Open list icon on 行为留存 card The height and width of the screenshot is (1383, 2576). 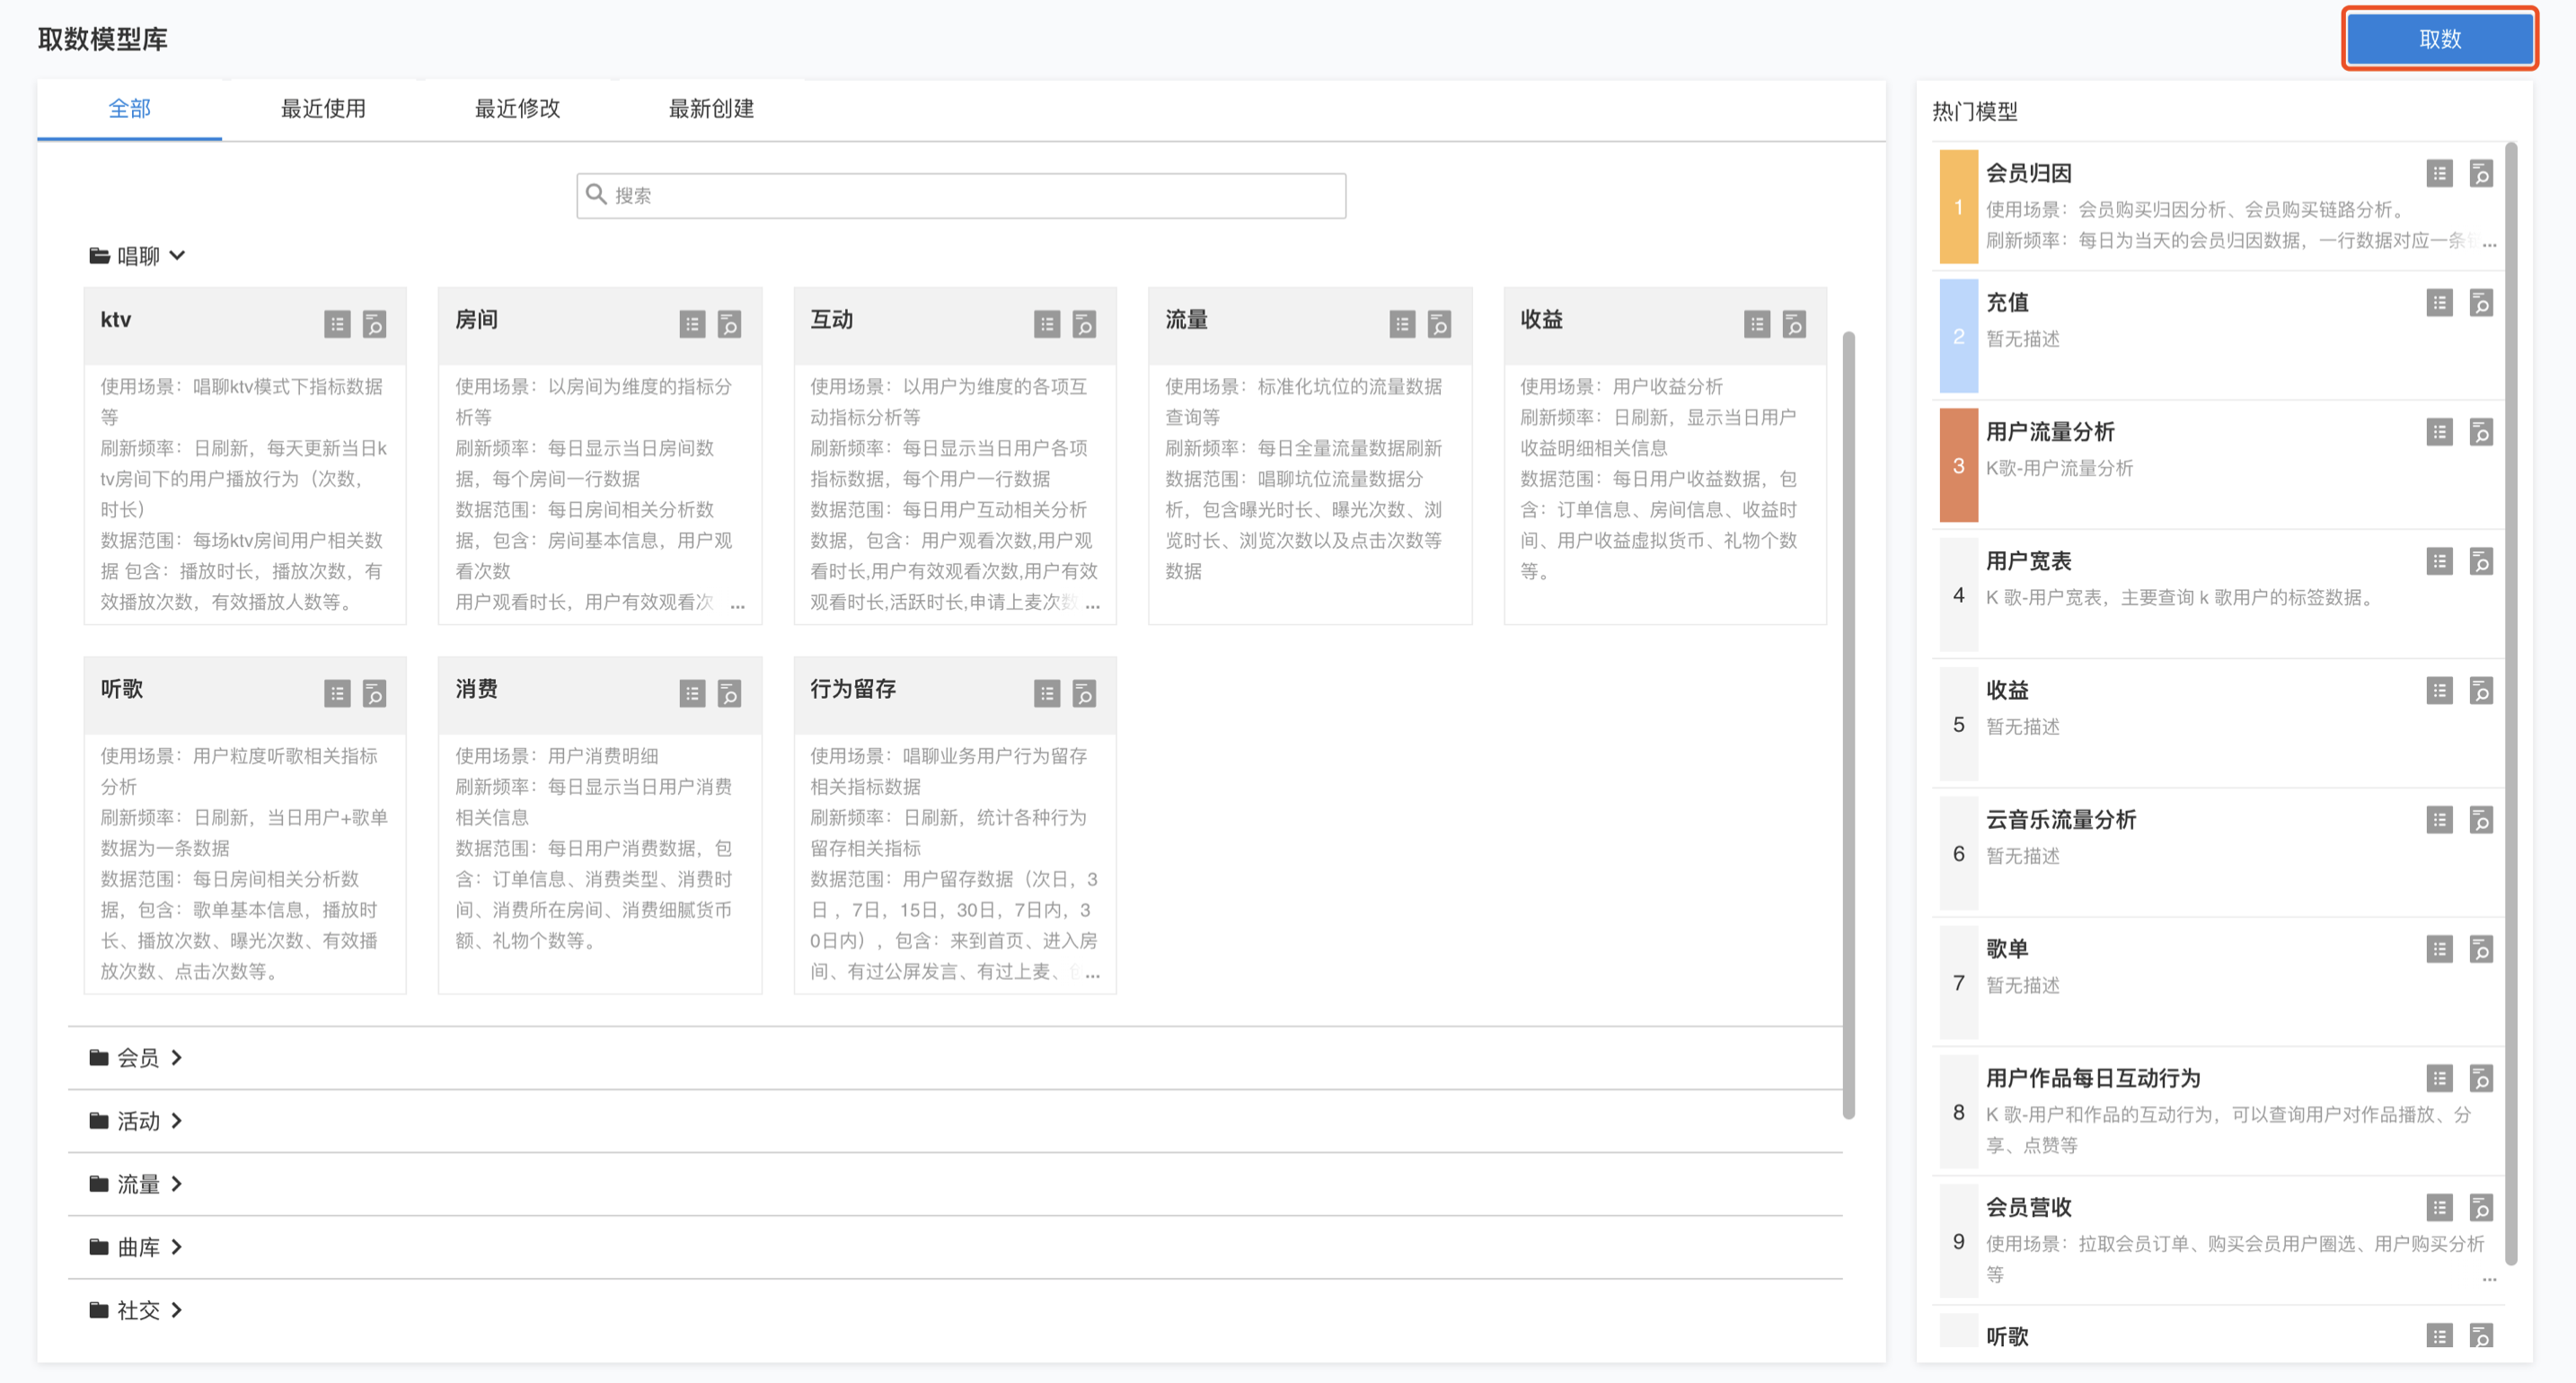pos(1047,693)
